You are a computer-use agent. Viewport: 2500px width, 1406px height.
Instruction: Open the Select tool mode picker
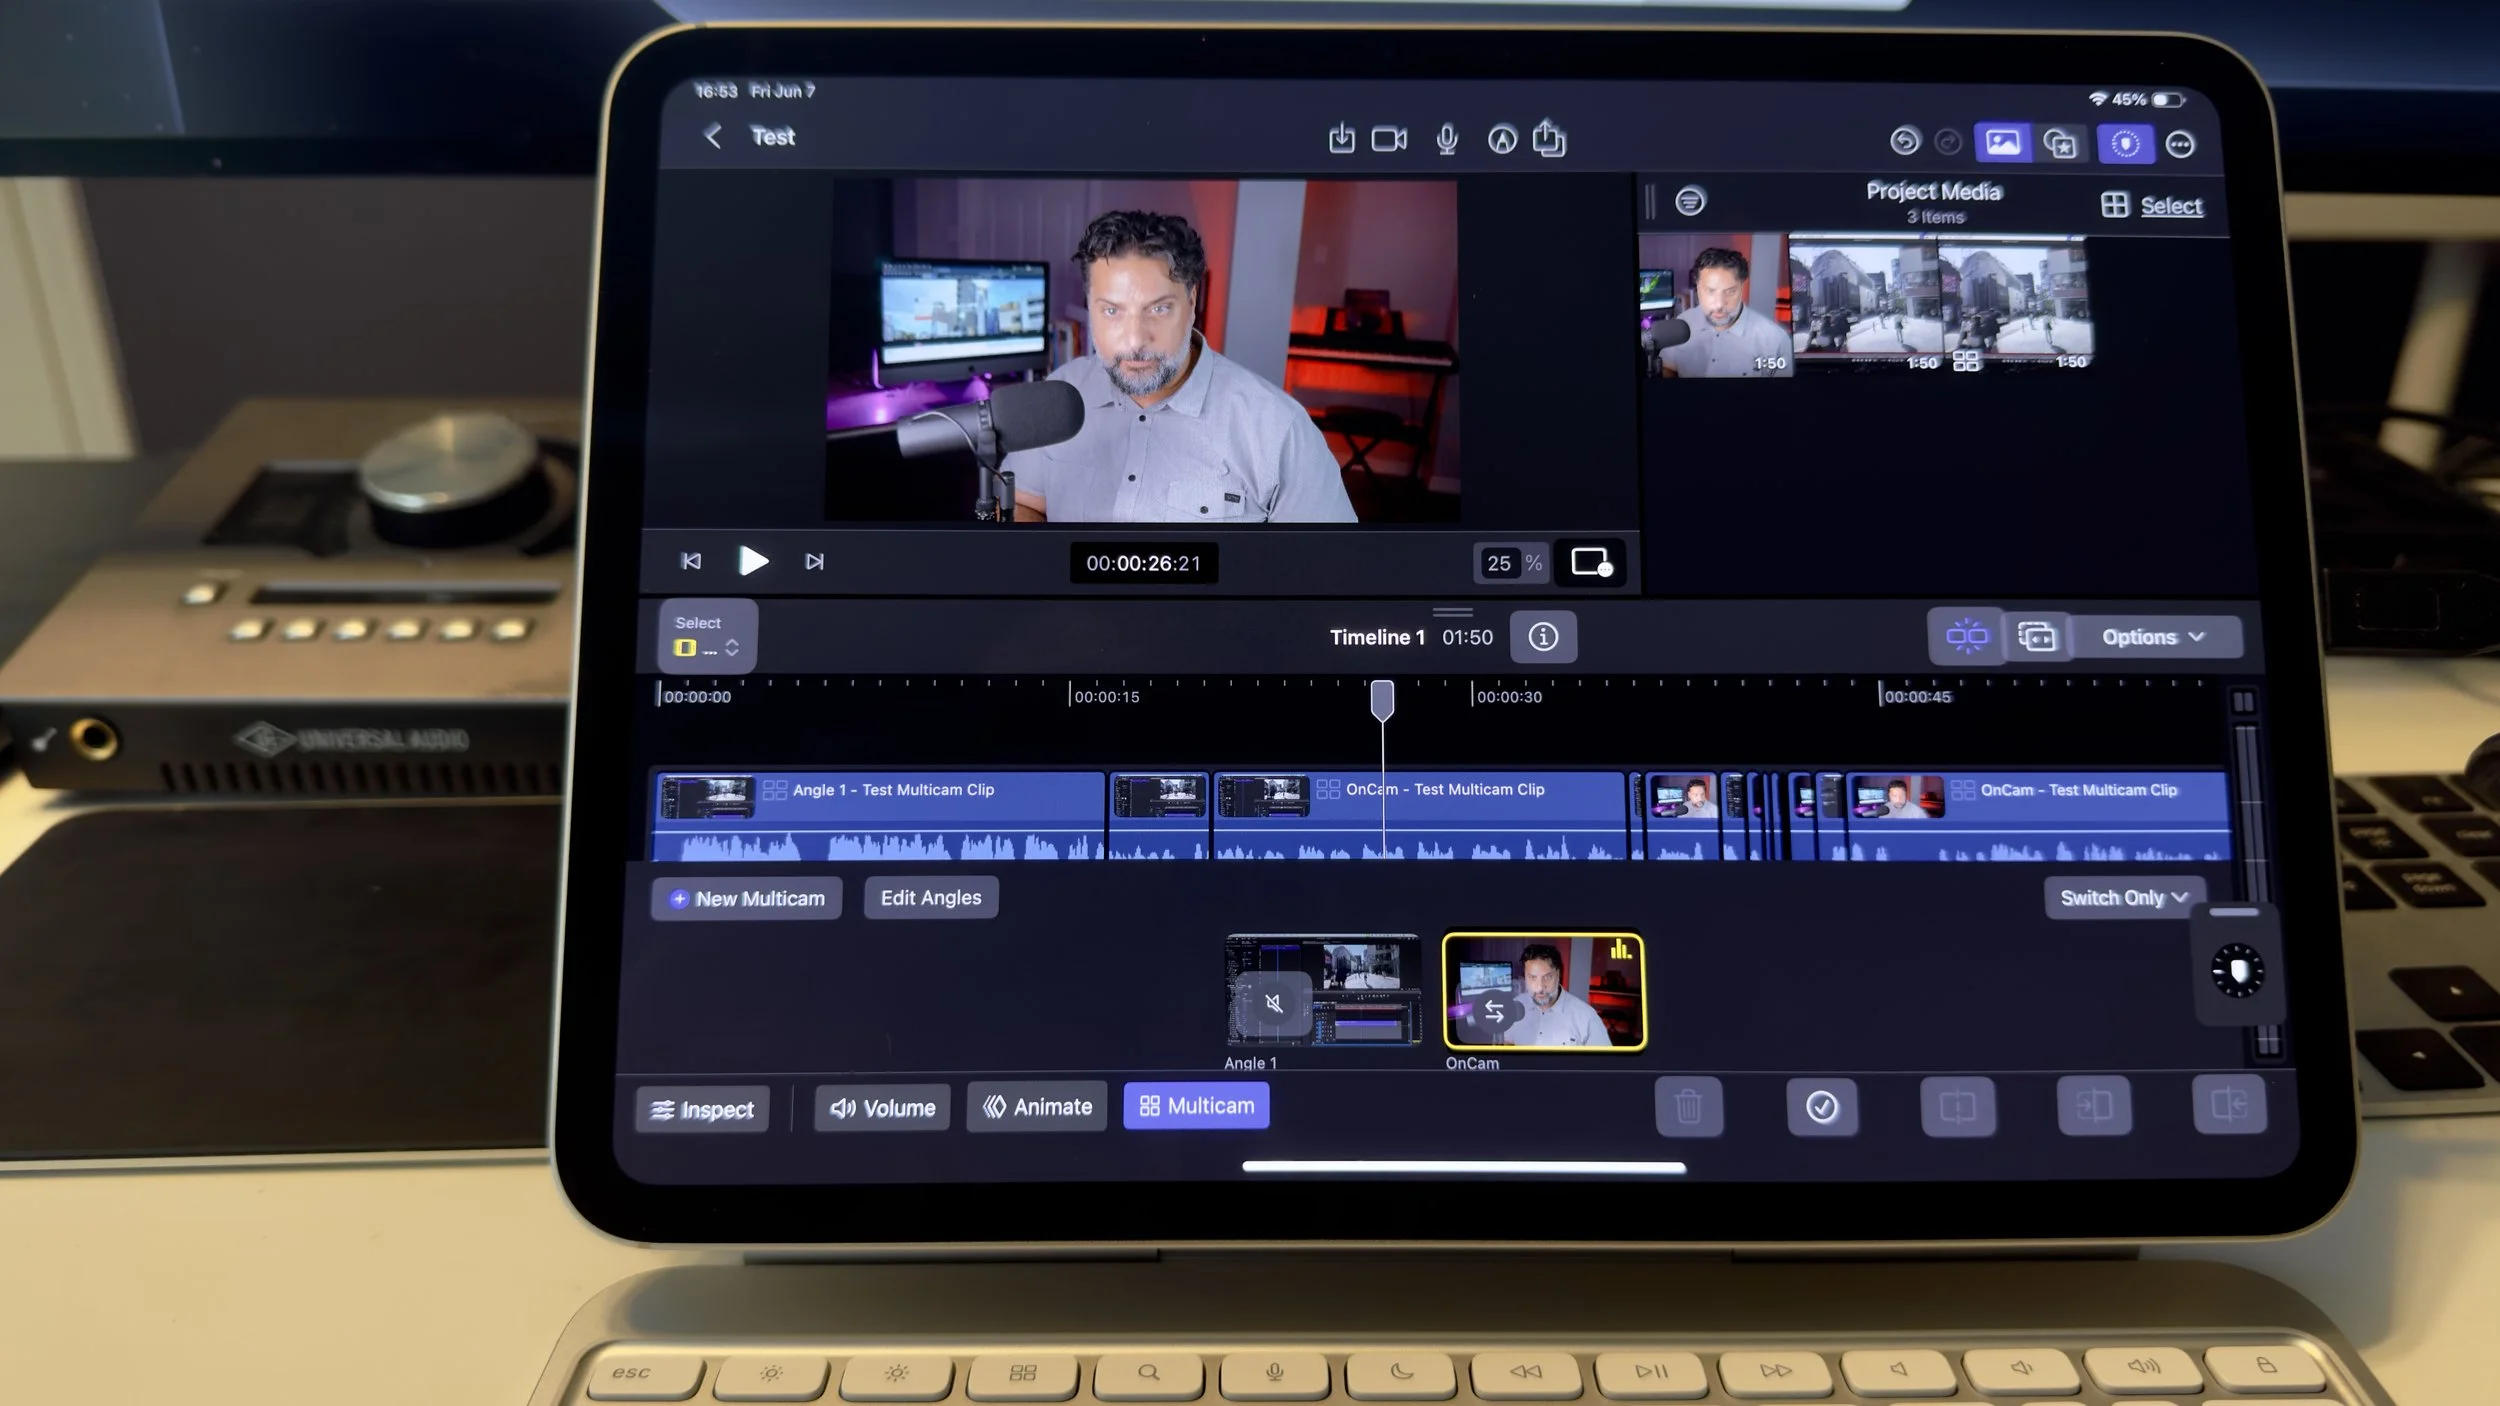tap(707, 636)
